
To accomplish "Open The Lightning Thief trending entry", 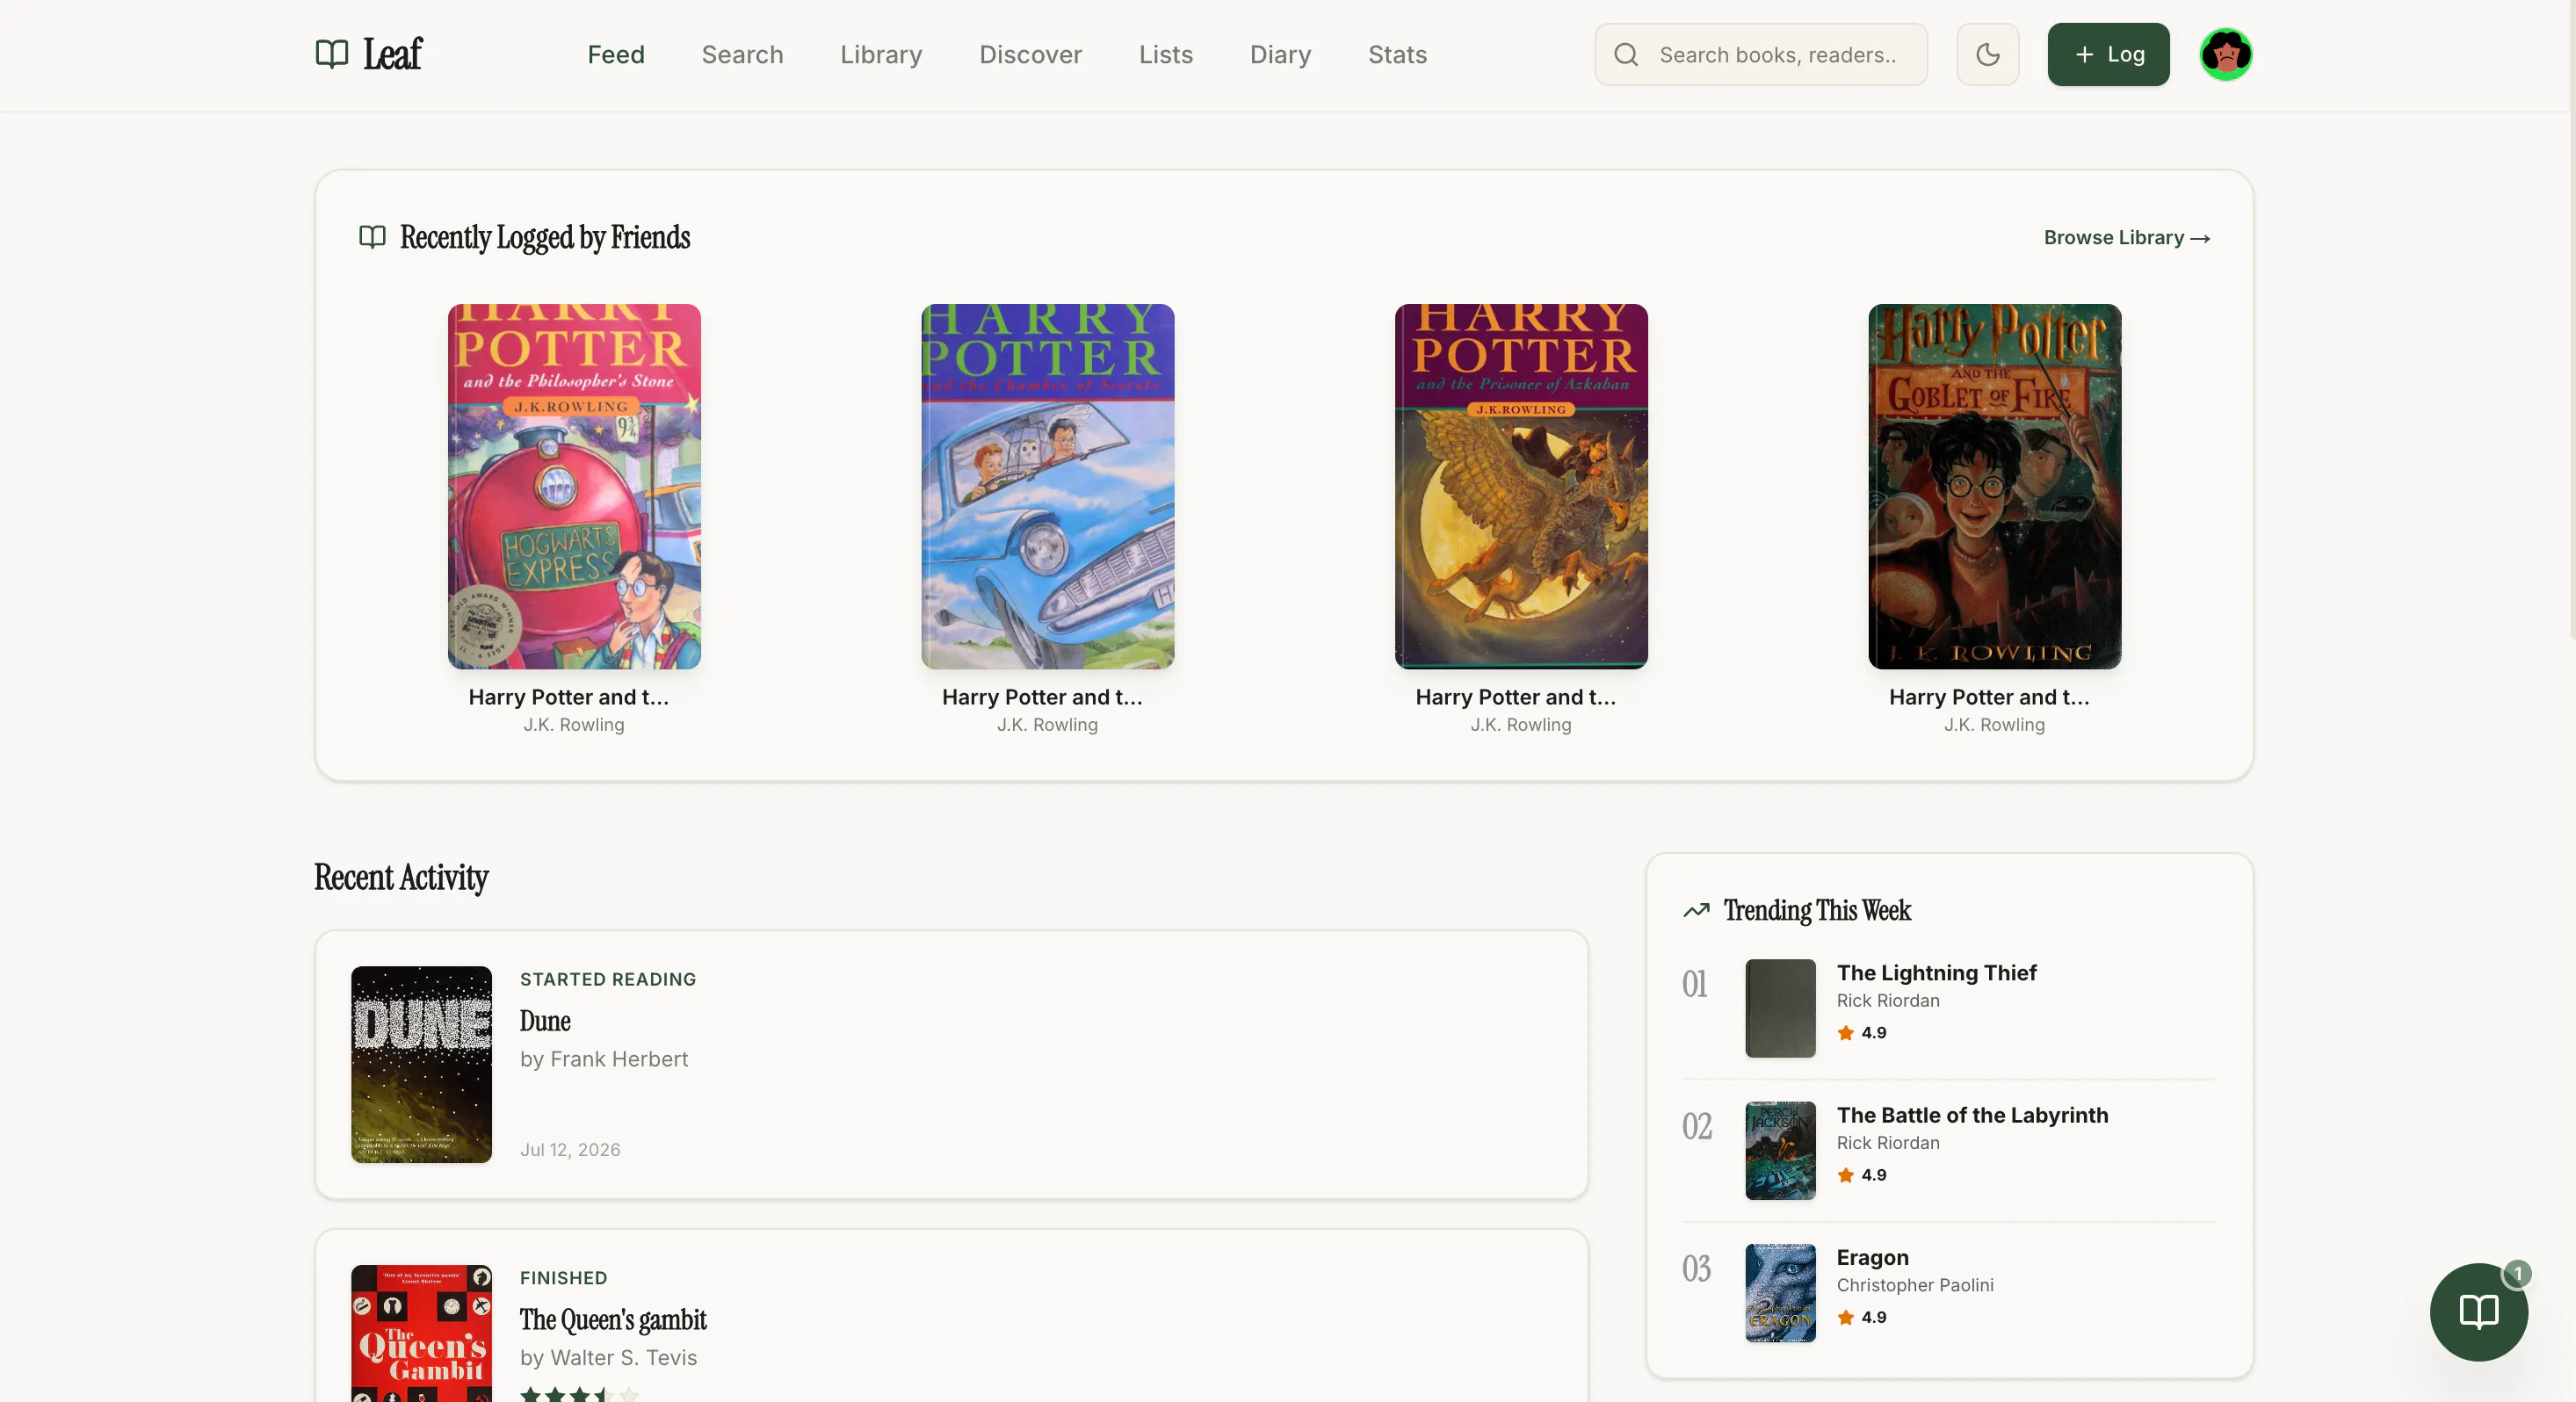I will coord(1948,1008).
